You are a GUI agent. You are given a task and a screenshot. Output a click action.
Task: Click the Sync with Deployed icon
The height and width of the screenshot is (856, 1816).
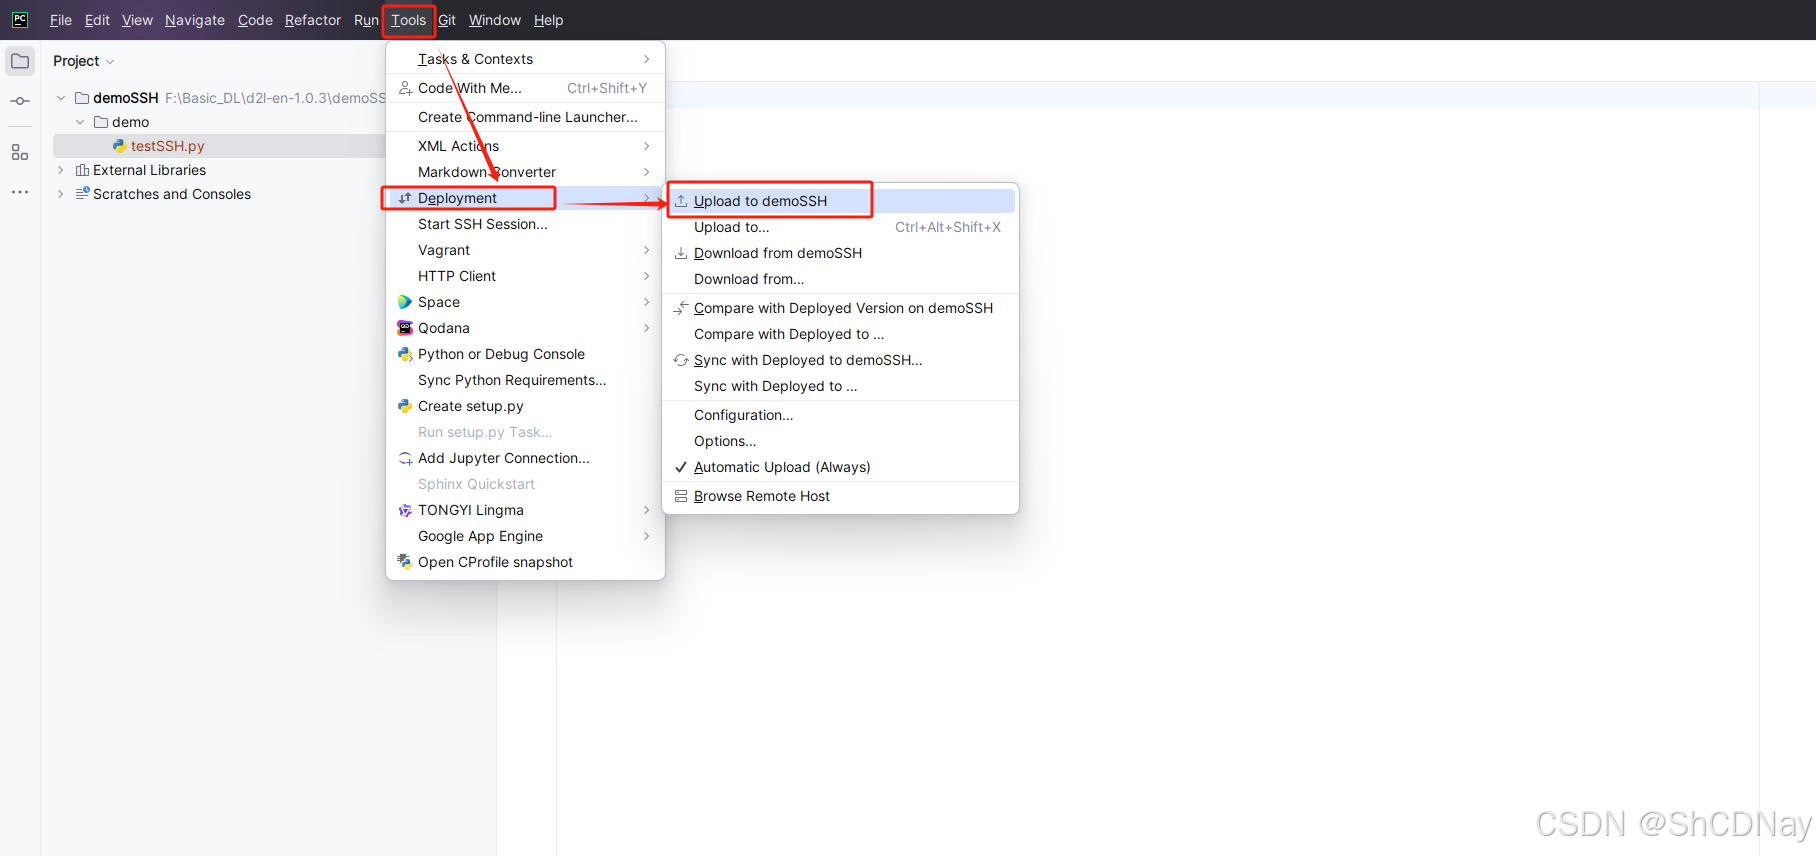(681, 360)
